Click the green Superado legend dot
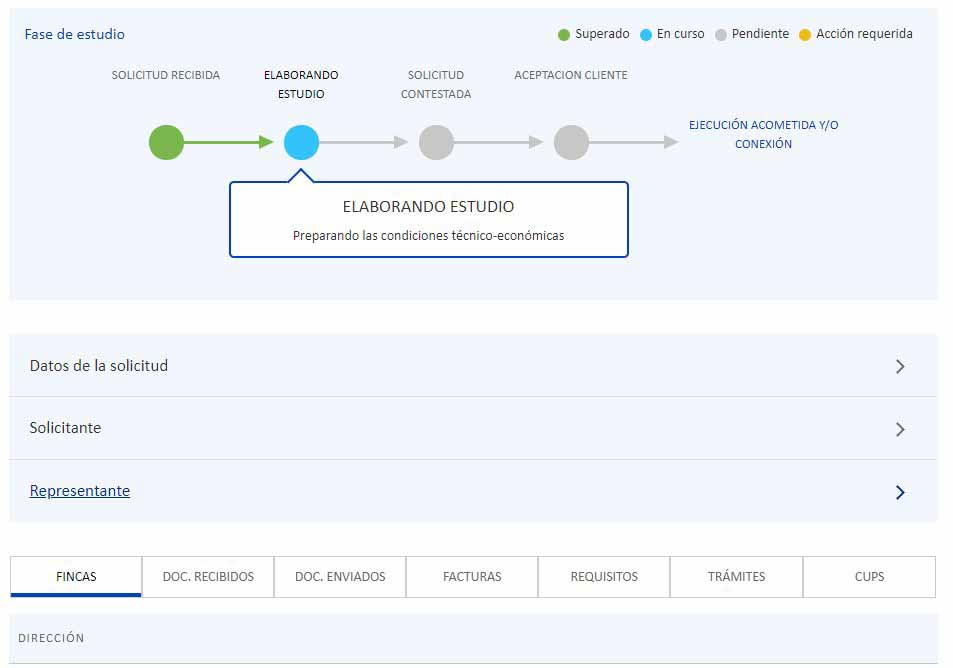The height and width of the screenshot is (668, 953). [564, 35]
